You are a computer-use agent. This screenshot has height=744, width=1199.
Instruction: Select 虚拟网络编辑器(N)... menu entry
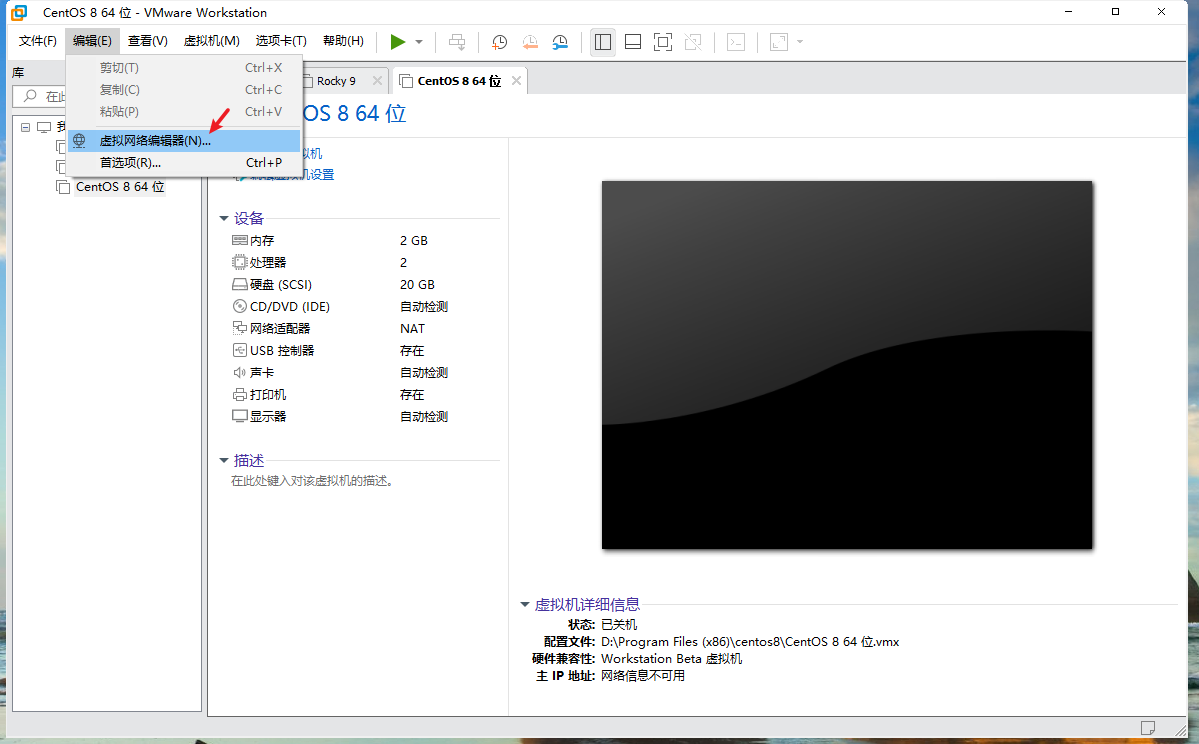(184, 141)
